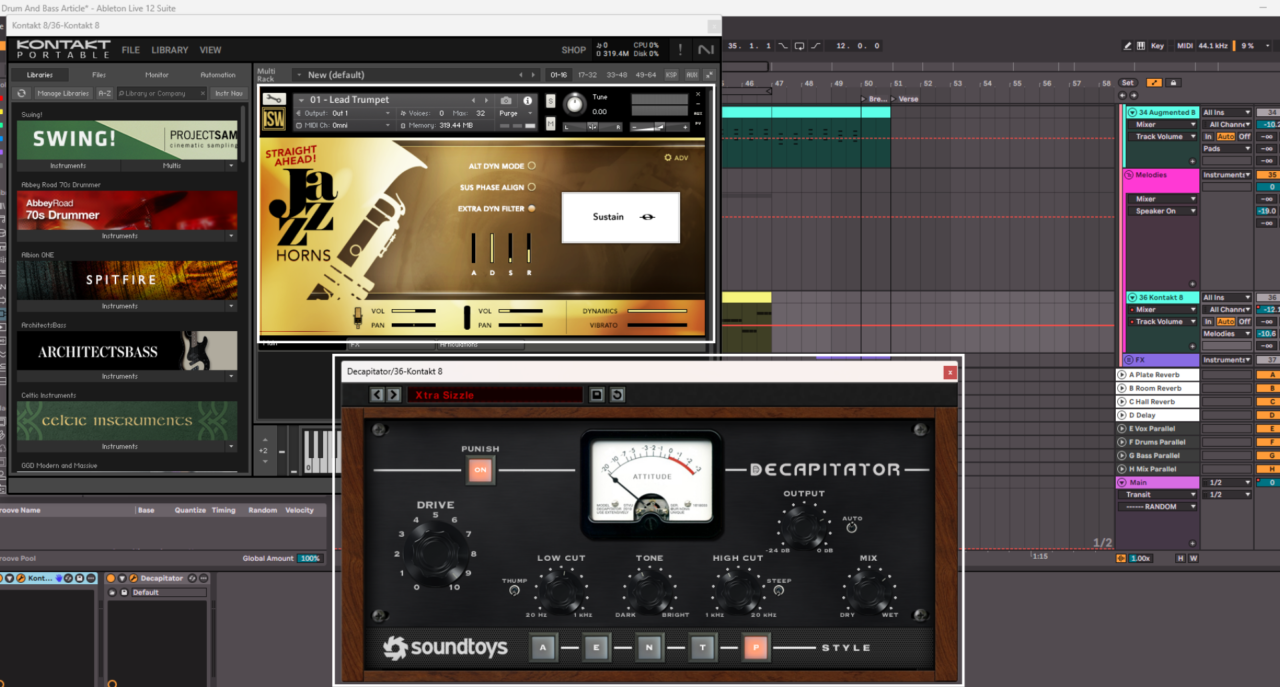Toggle Draw Mode pencil in Ableton
This screenshot has width=1280, height=687.
coord(1127,45)
